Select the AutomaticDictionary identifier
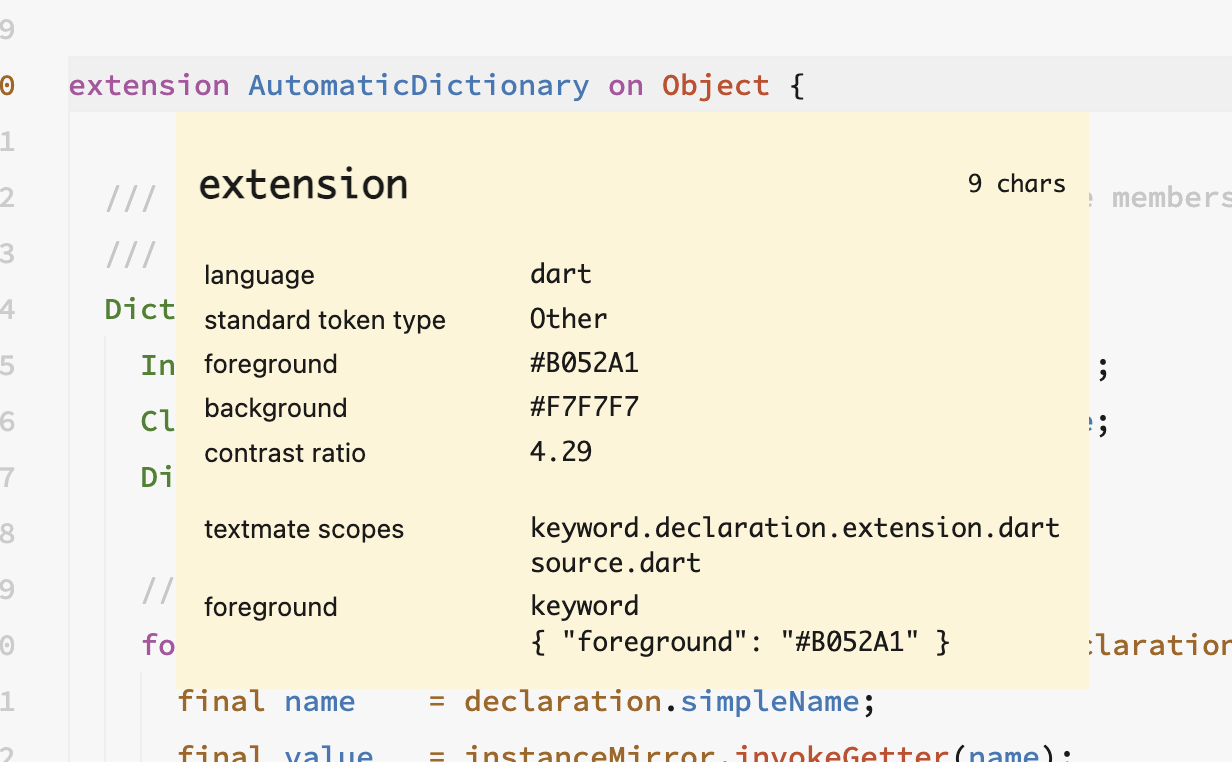 (x=417, y=85)
